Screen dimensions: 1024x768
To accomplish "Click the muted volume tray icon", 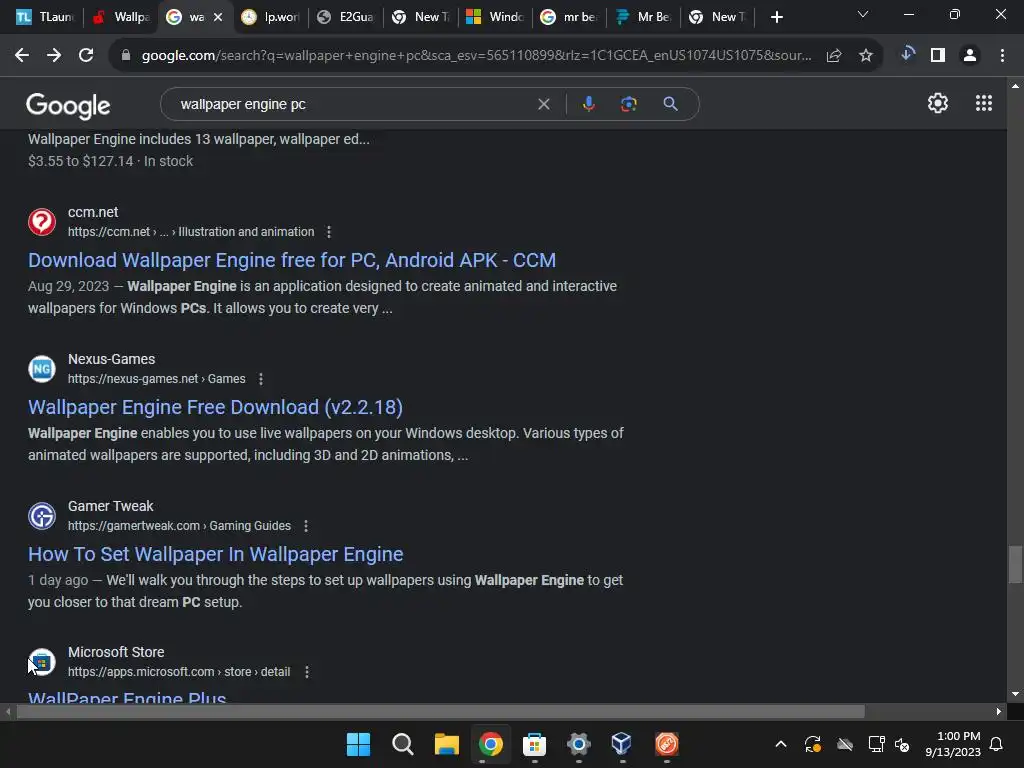I will coord(902,744).
